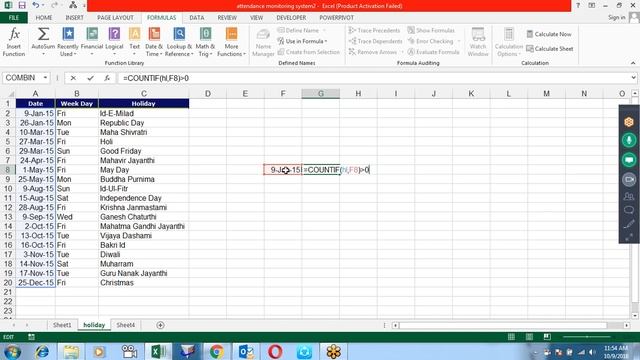Open the Sheet4 worksheet tab
This screenshot has width=640, height=360.
tap(125, 325)
